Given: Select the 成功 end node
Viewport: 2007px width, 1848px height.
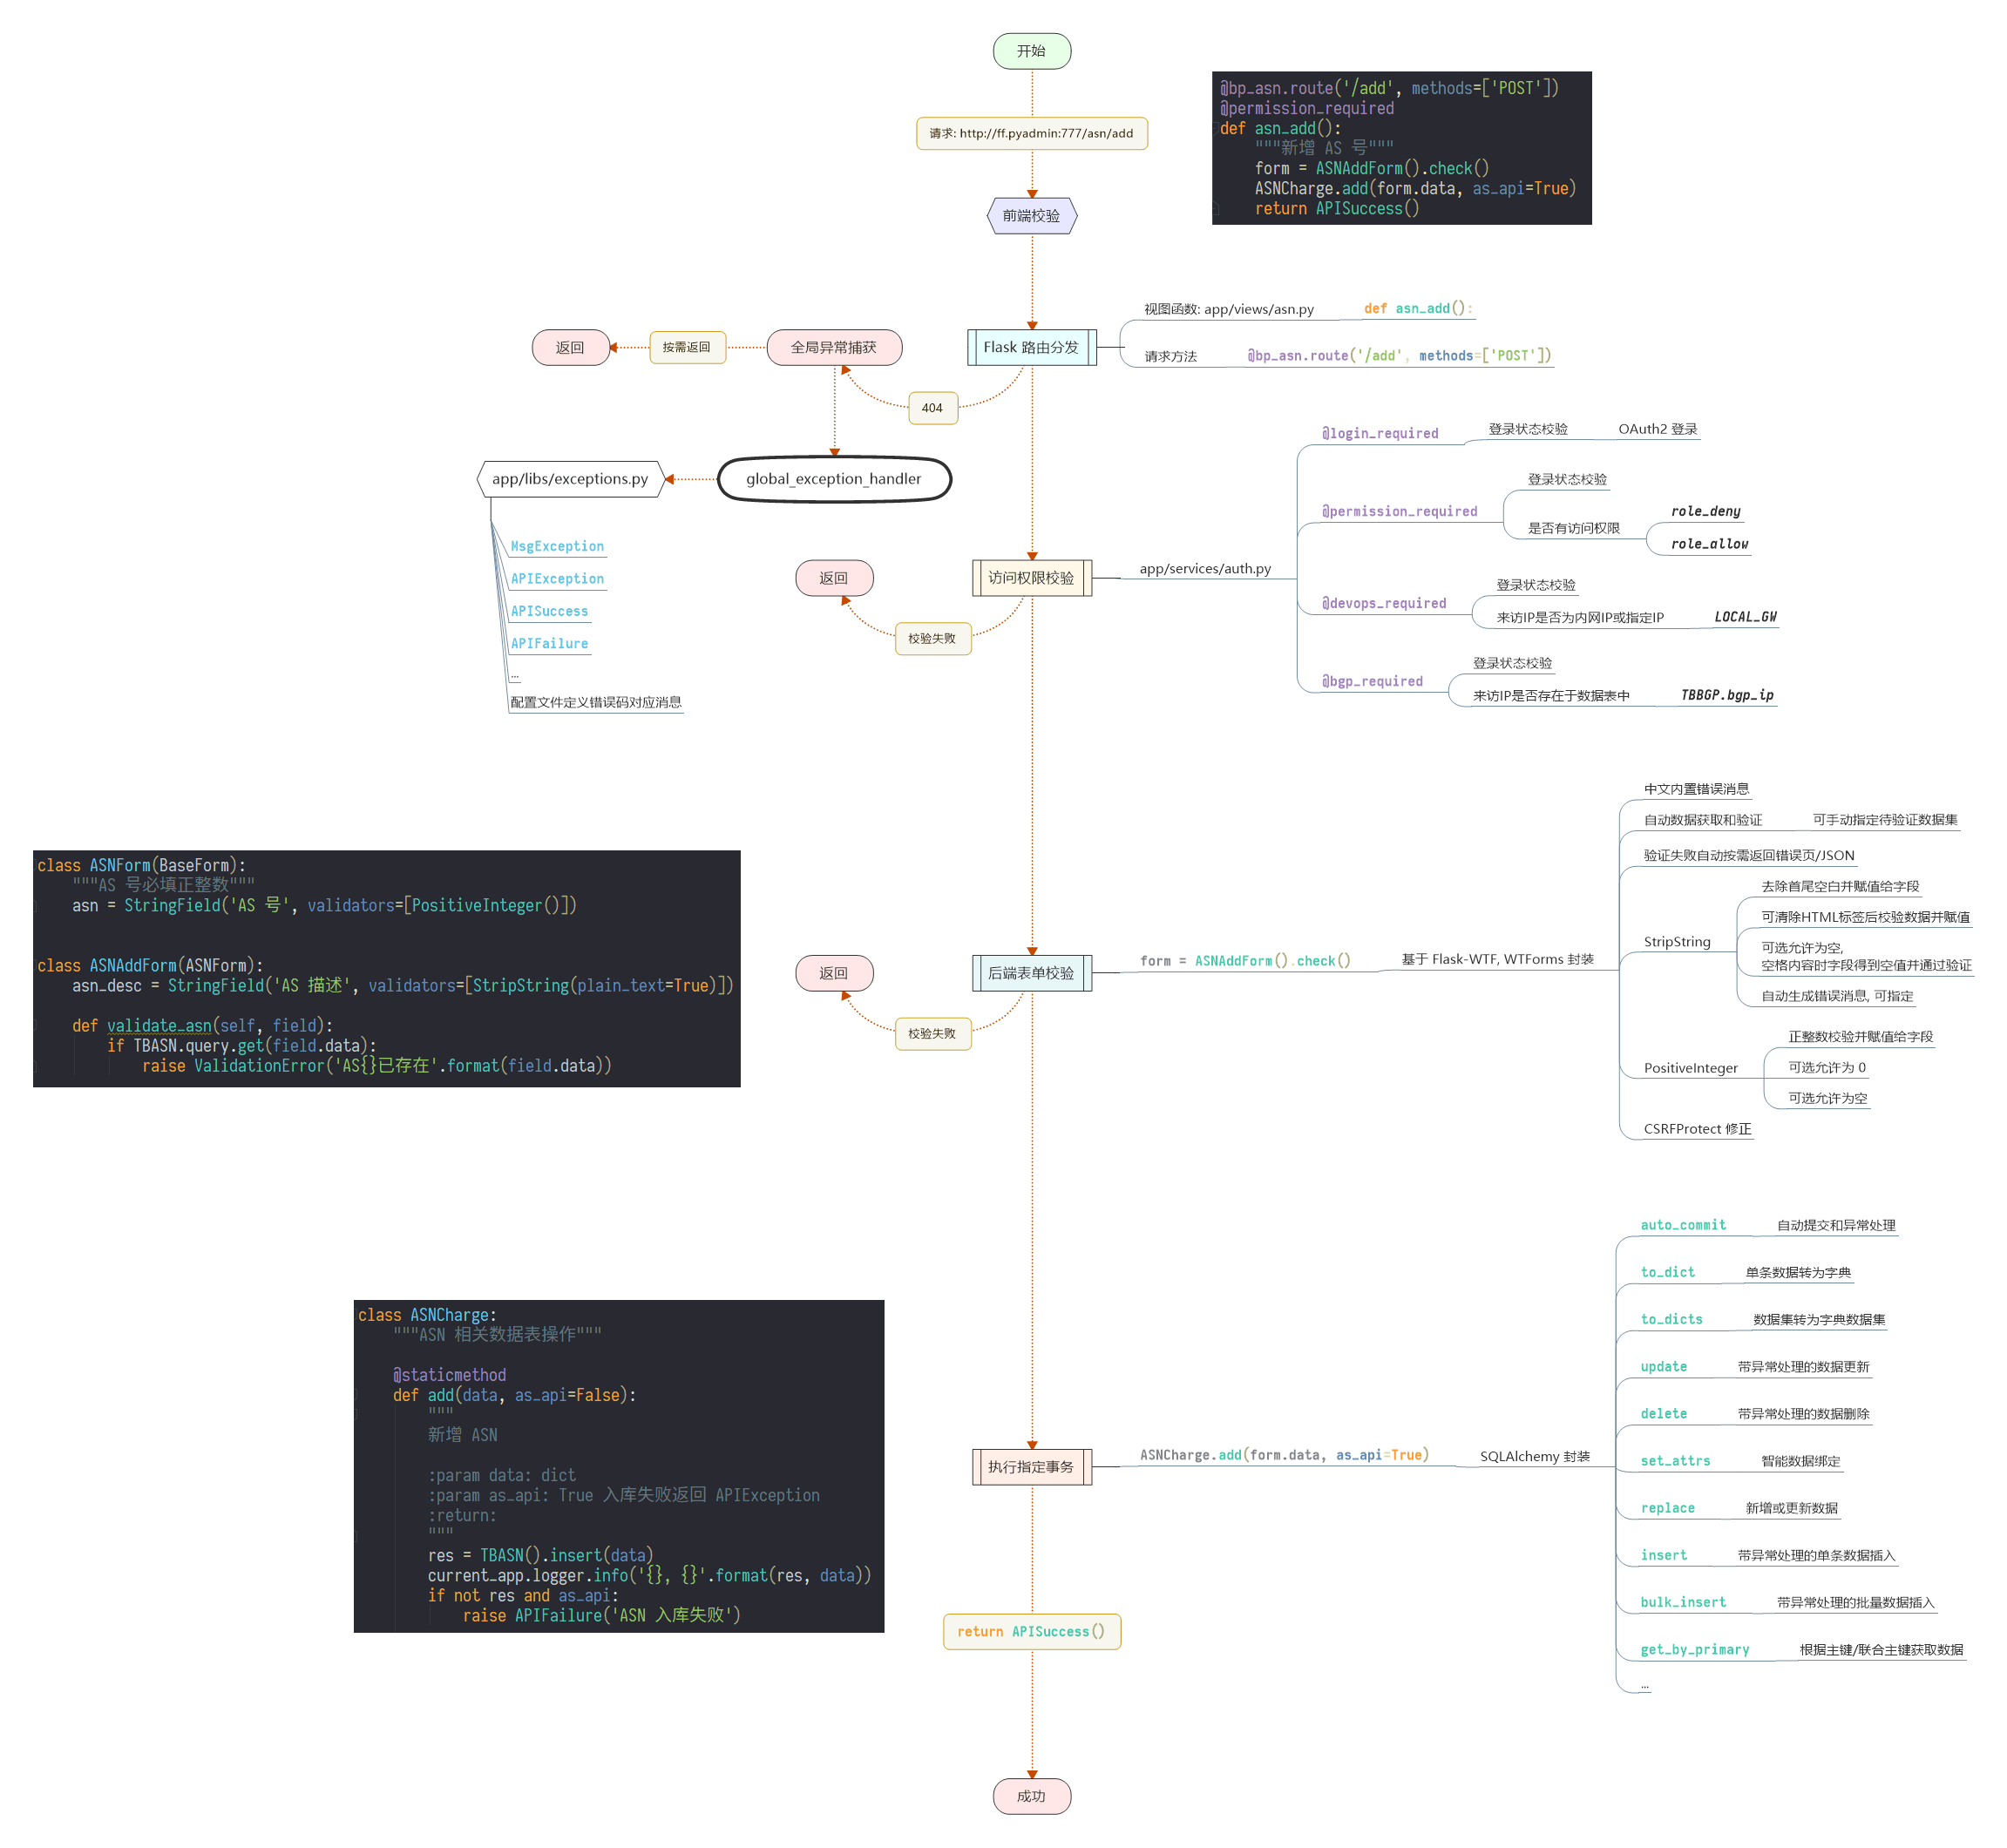Looking at the screenshot, I should [x=1031, y=1796].
